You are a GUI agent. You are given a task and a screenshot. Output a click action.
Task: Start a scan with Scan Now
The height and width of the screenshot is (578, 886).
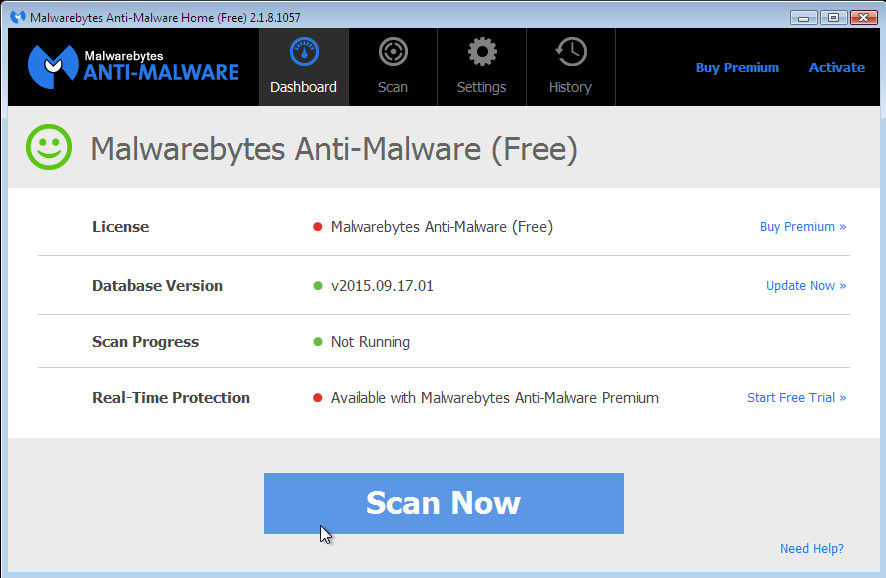pyautogui.click(x=444, y=503)
